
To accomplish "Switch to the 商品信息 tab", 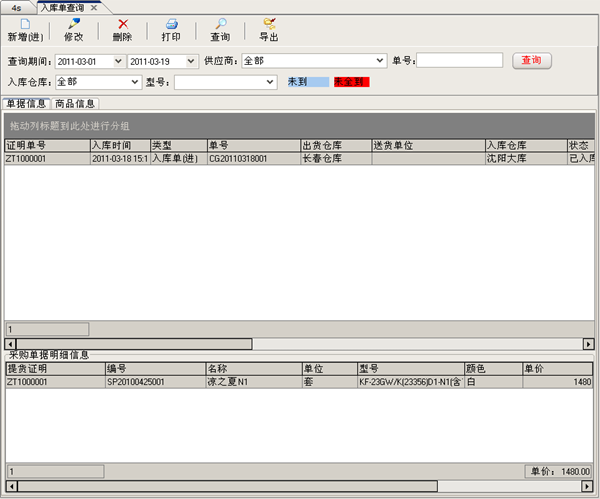I will [75, 103].
